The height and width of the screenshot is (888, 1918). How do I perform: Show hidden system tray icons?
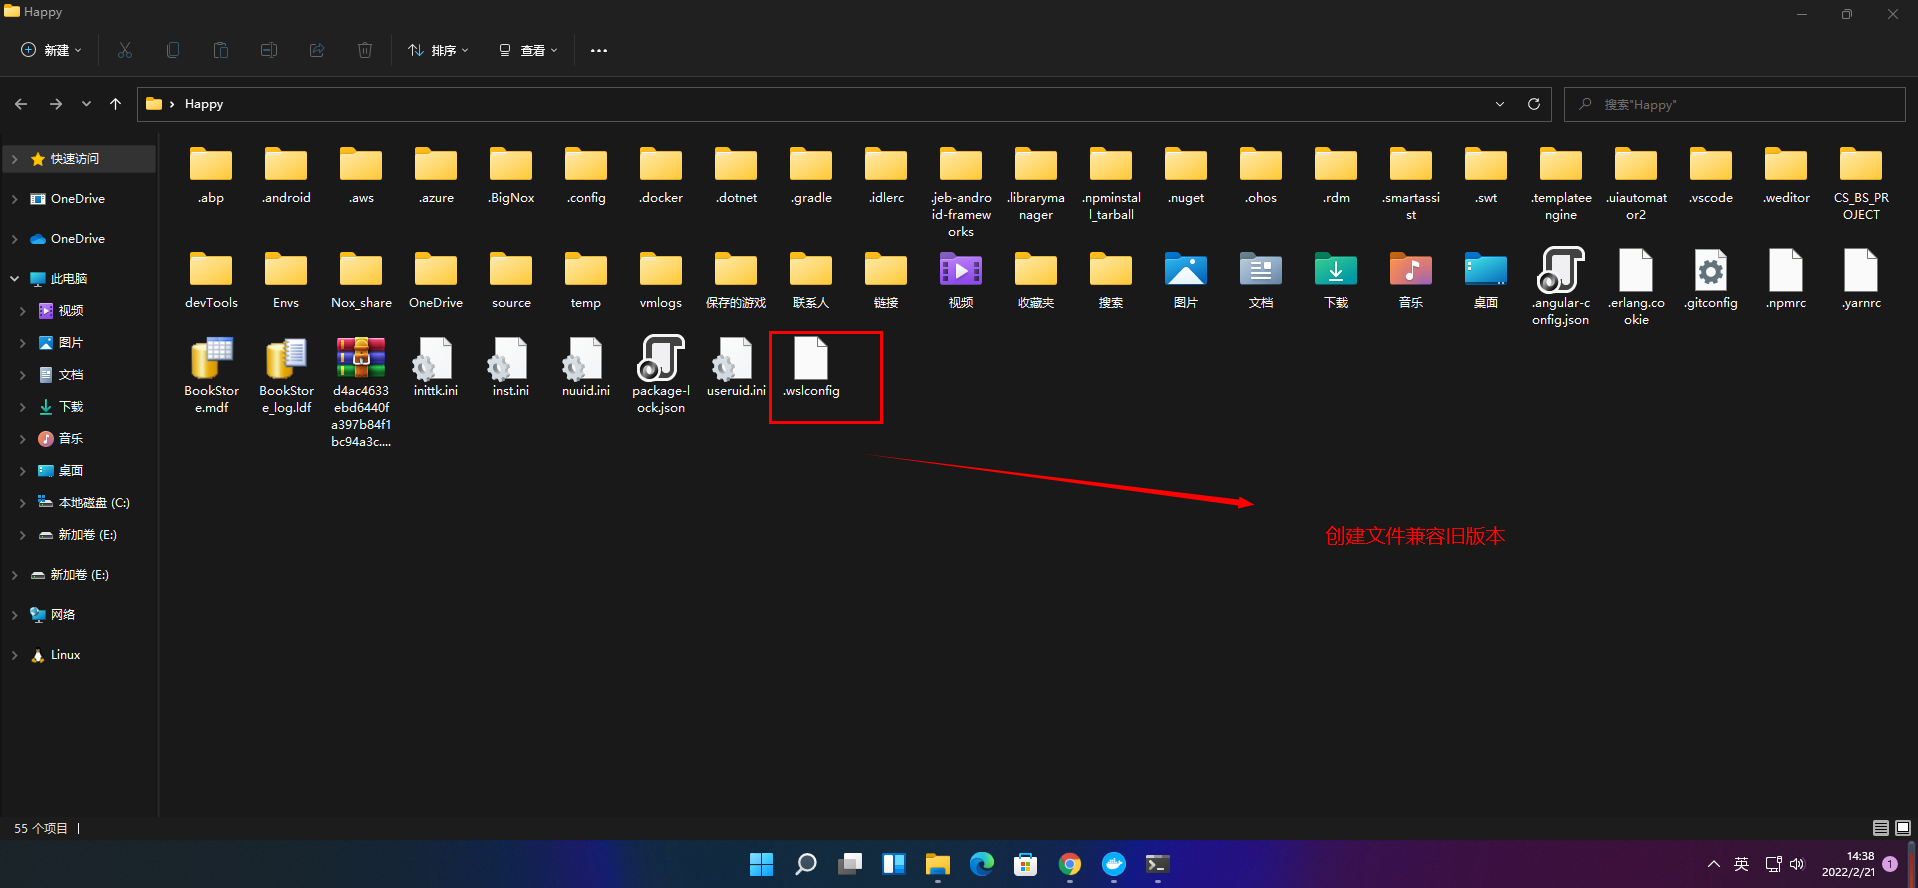click(x=1714, y=864)
